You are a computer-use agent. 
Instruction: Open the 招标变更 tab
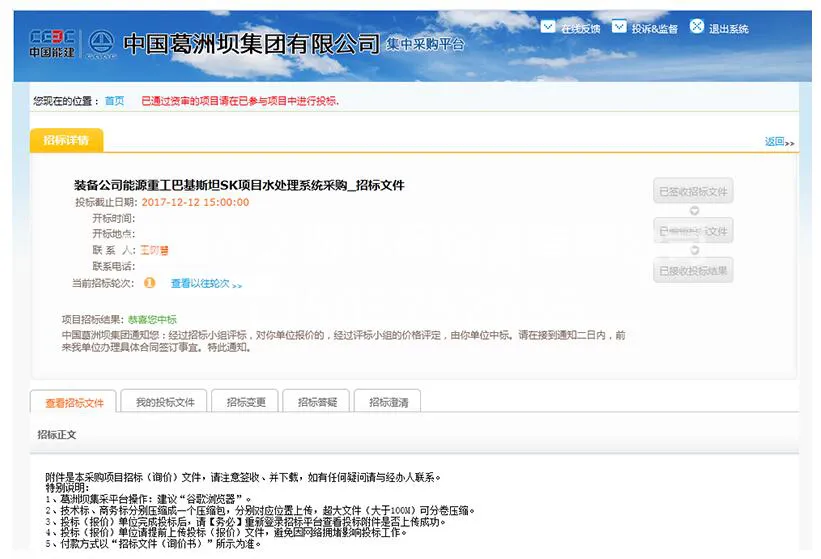[x=246, y=402]
